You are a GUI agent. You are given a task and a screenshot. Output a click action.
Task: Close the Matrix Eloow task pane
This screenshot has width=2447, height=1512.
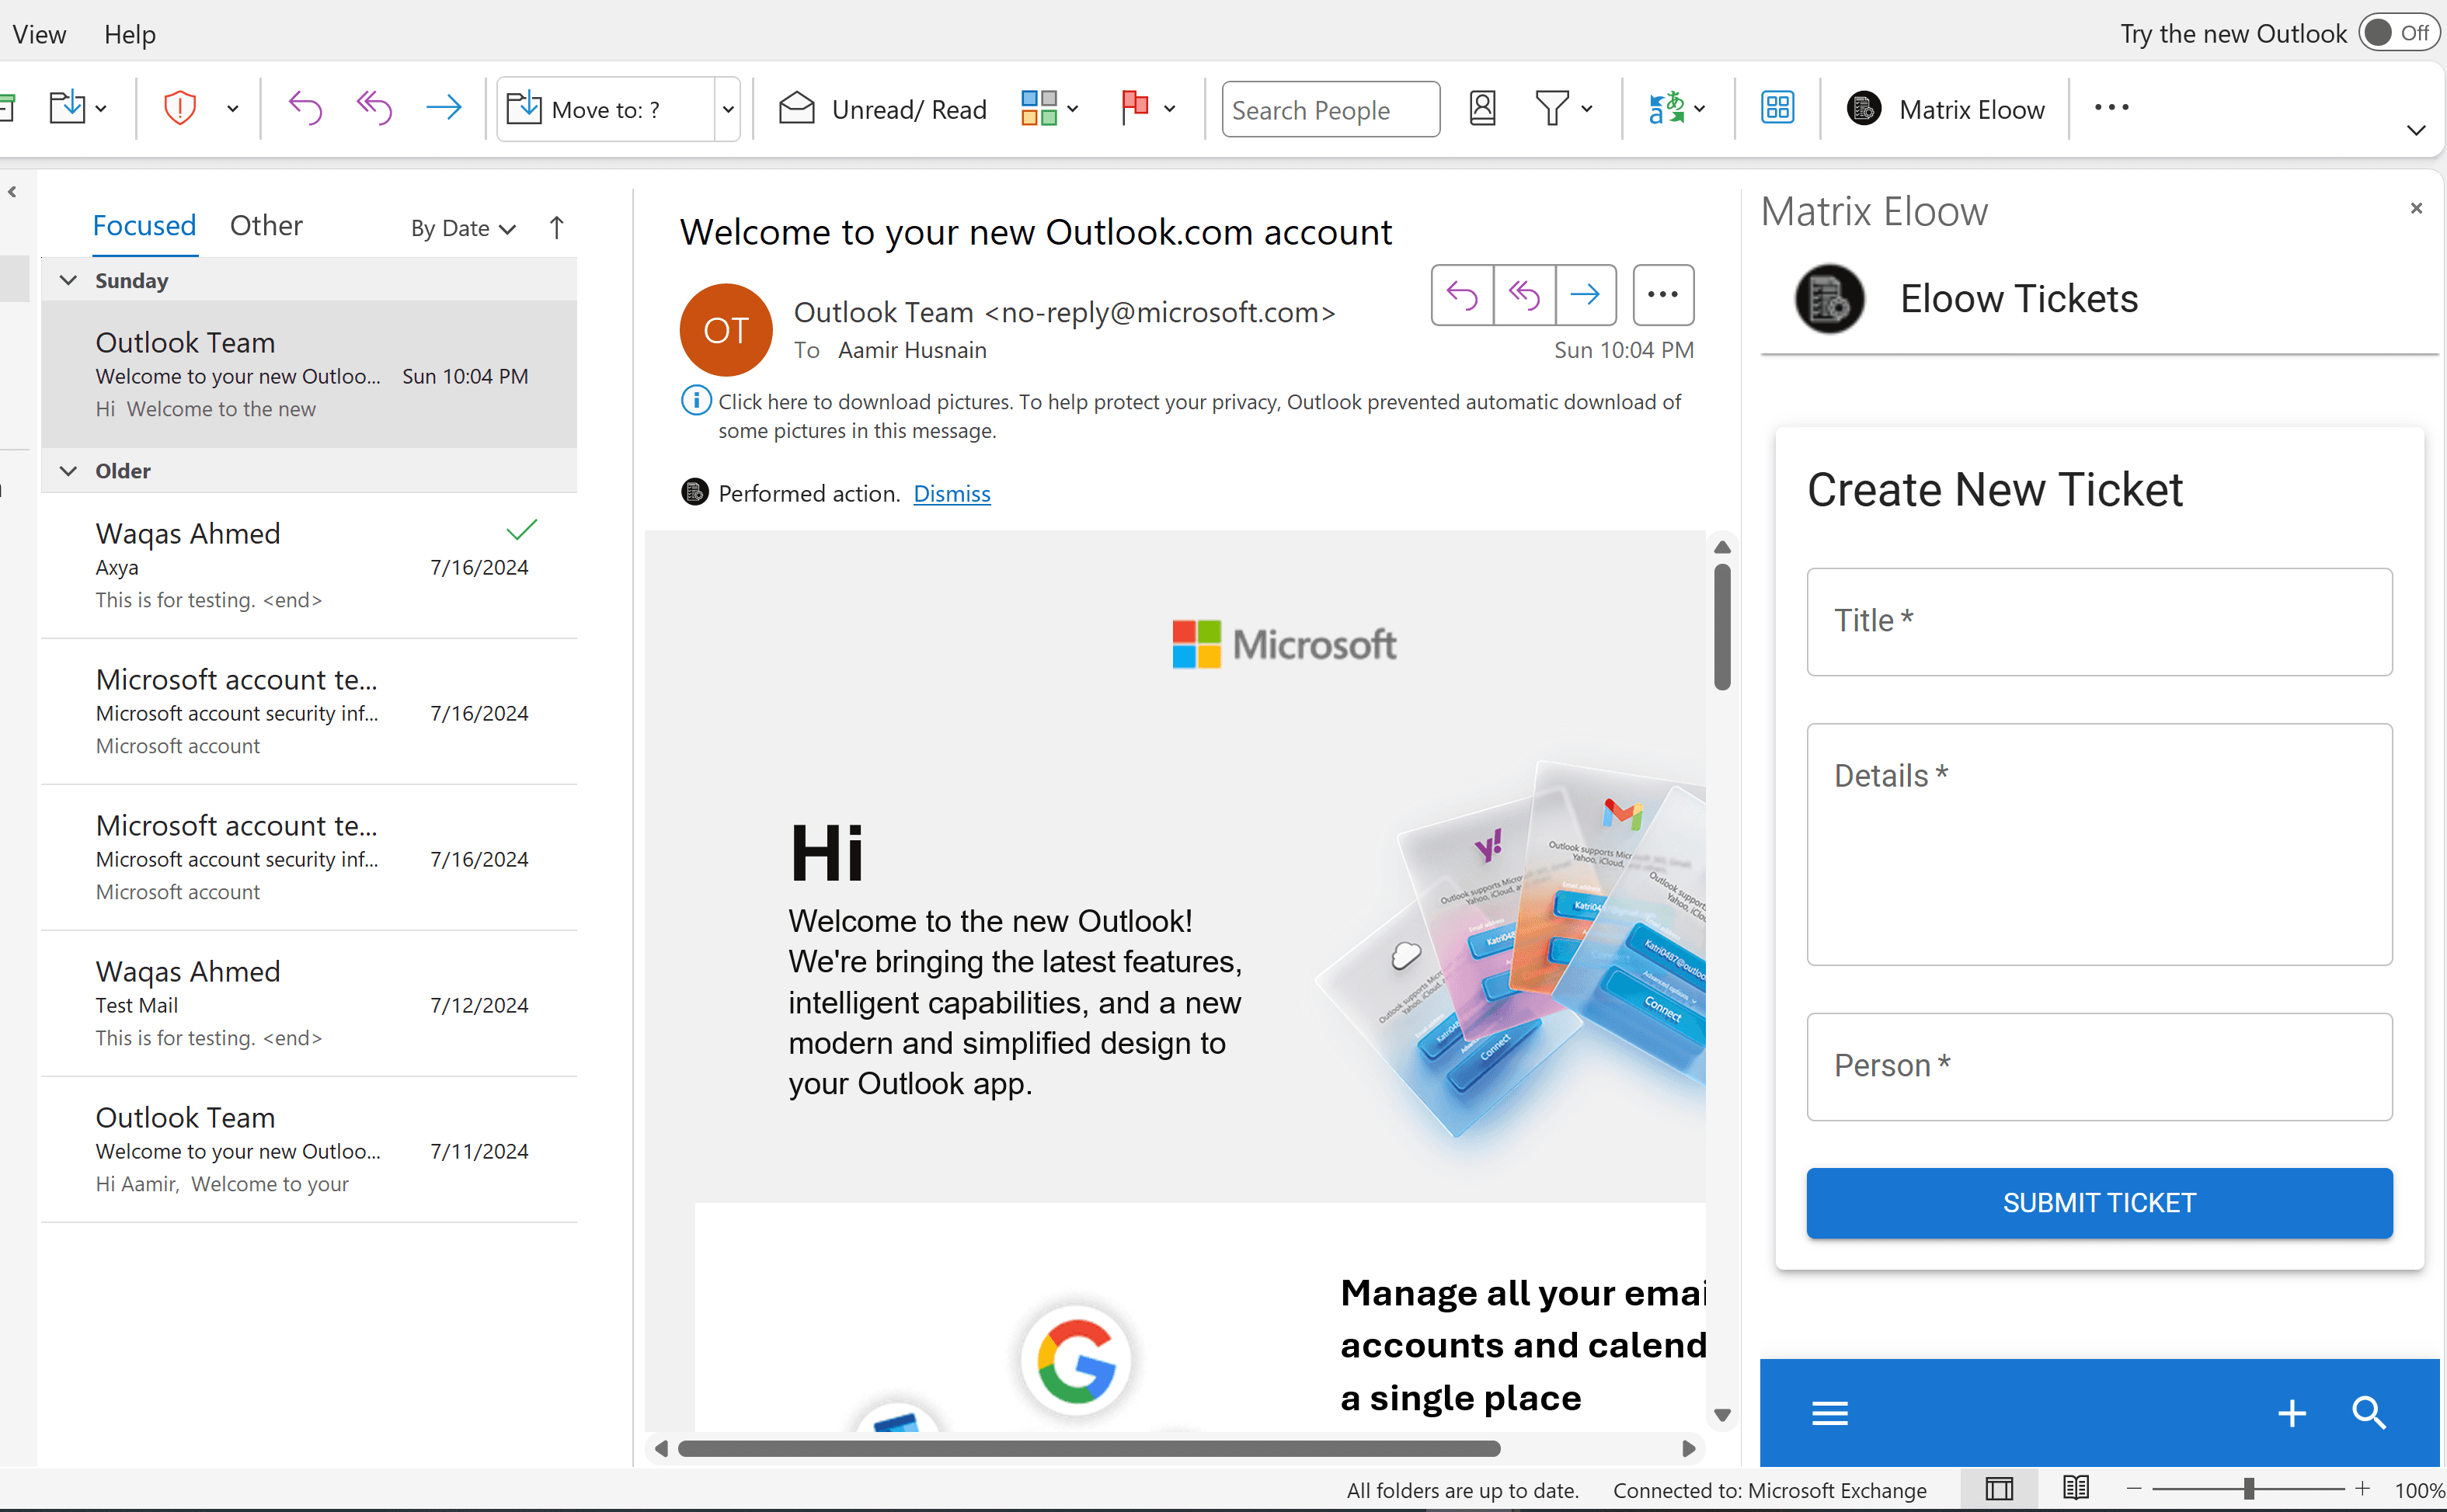(x=2416, y=207)
